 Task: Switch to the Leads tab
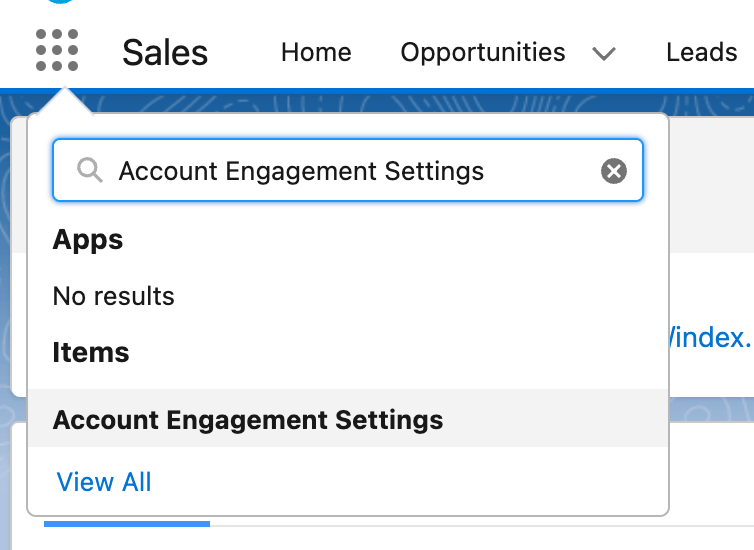click(701, 52)
